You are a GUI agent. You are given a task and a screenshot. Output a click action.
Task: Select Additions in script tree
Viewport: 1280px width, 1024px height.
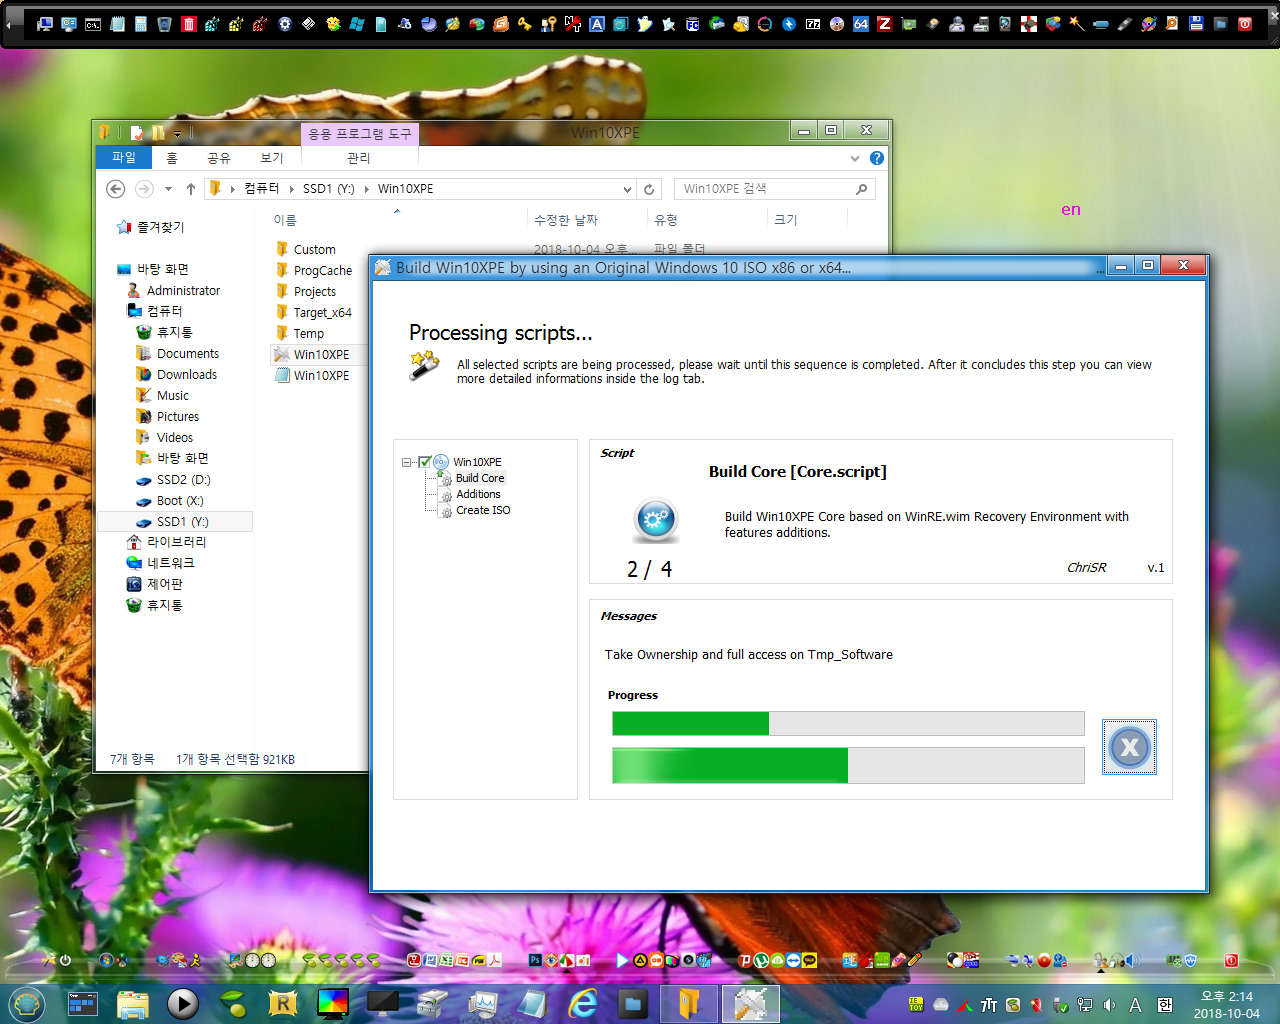tap(478, 494)
